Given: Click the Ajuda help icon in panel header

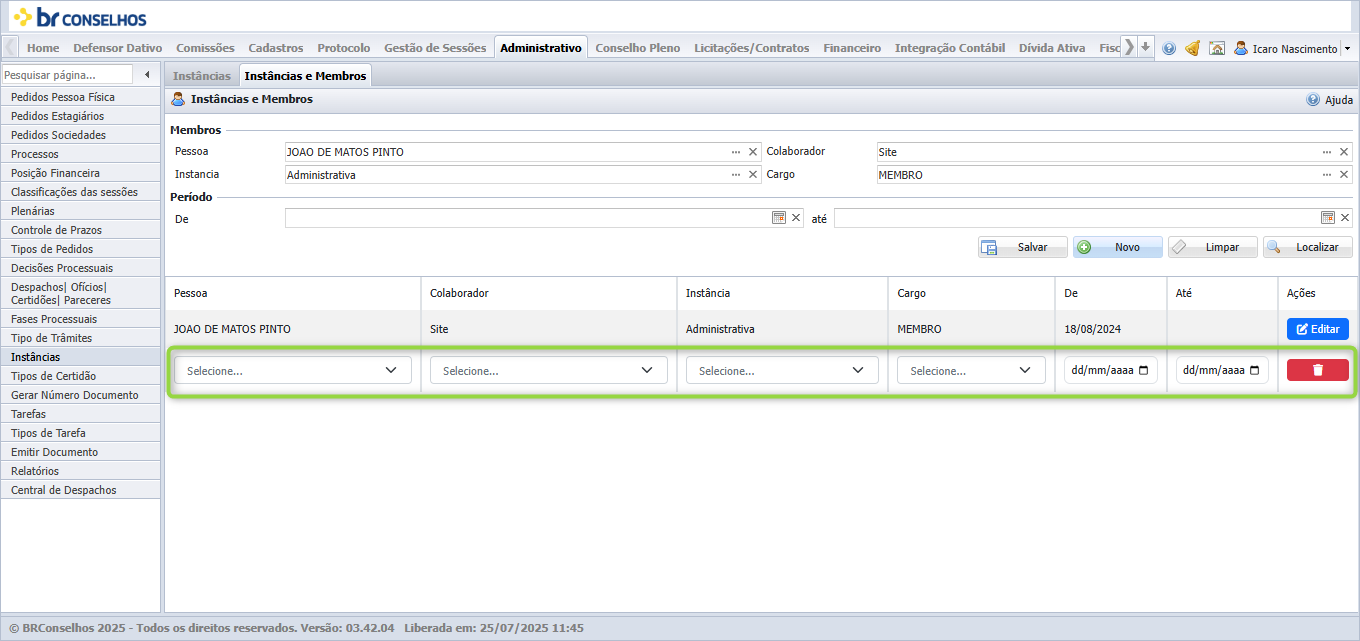Looking at the screenshot, I should 1313,100.
